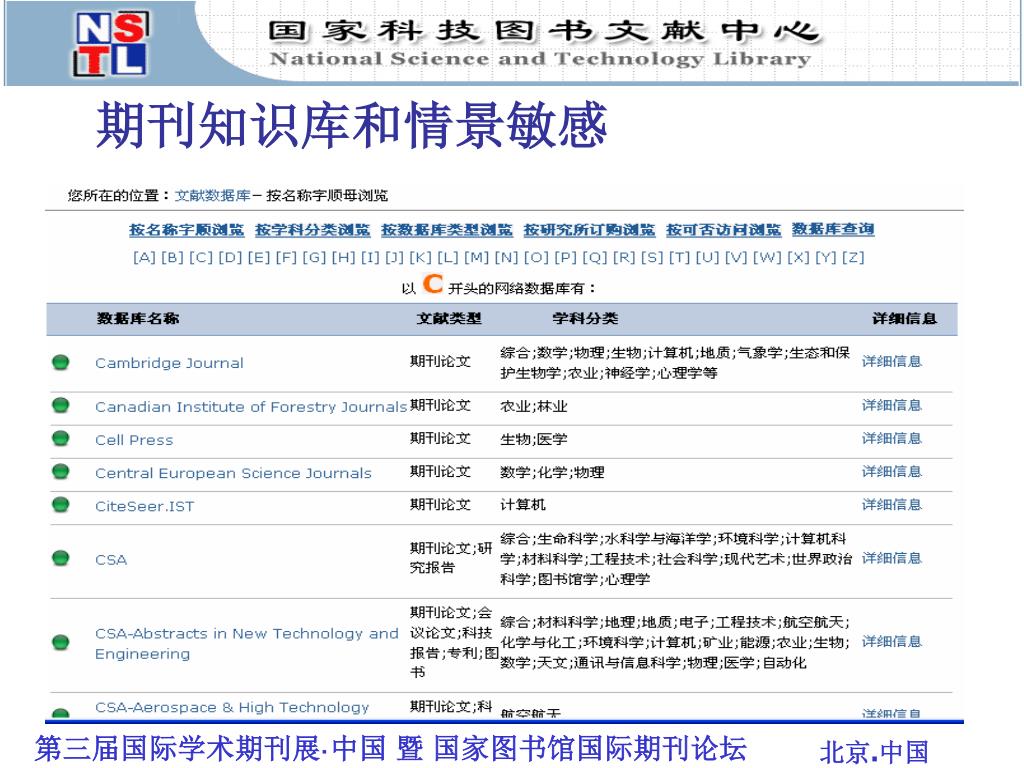Viewport: 1024px width, 768px height.
Task: Select letter [P] in the alphabet index
Action: 566,257
